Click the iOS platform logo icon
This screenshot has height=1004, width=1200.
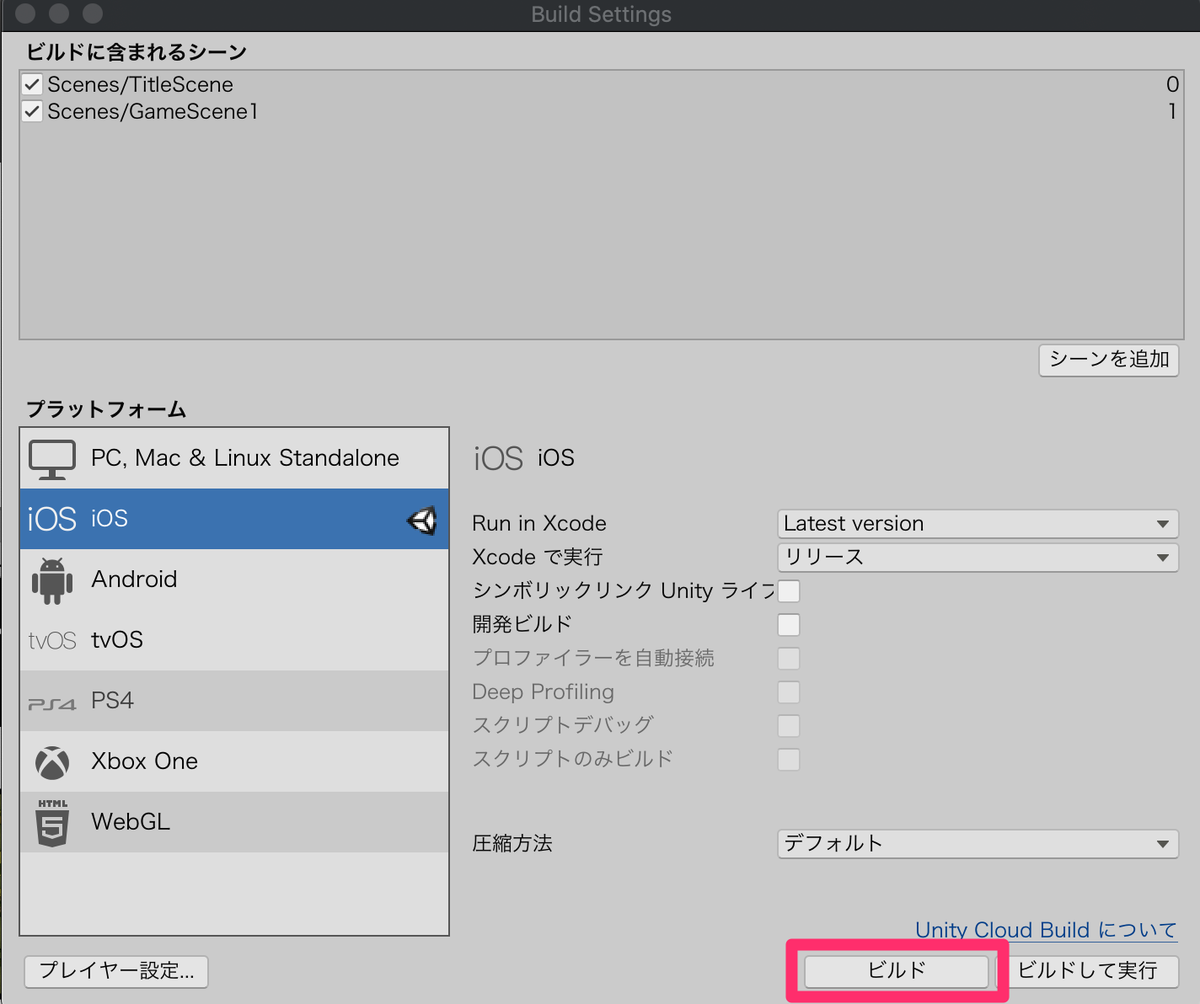click(52, 519)
